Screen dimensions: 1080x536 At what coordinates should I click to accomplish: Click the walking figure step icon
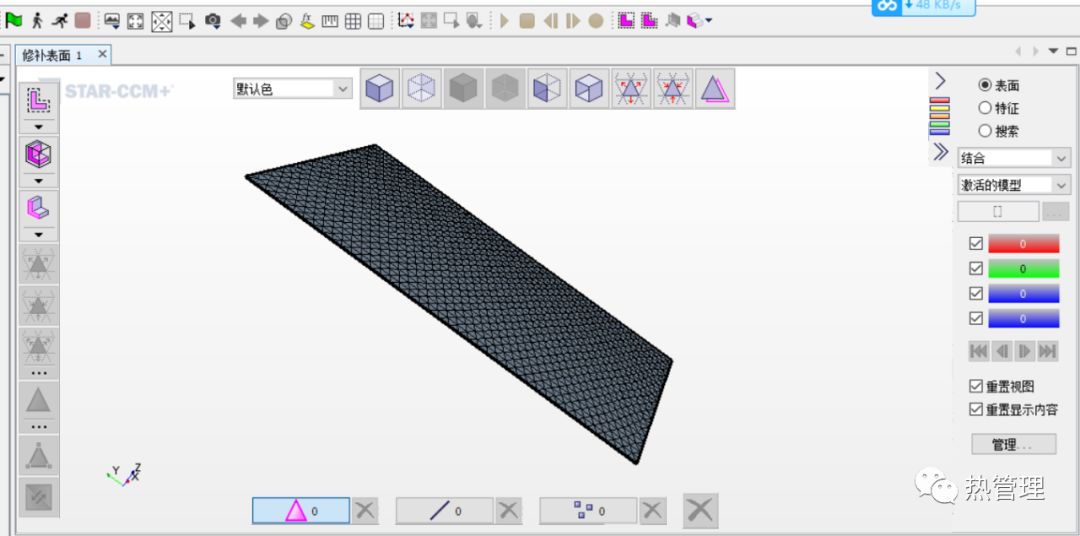pyautogui.click(x=37, y=21)
